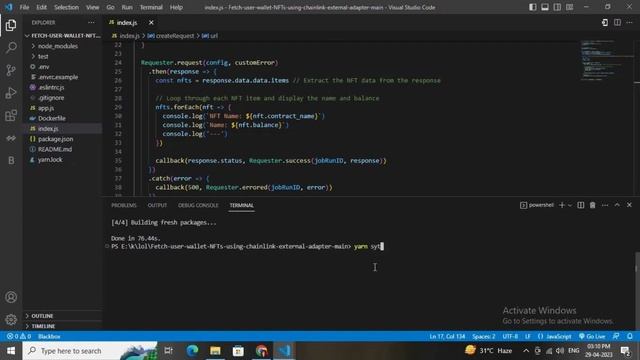The height and width of the screenshot is (360, 640).
Task: Click the open changes icon in editor toolbar
Action: [605, 22]
